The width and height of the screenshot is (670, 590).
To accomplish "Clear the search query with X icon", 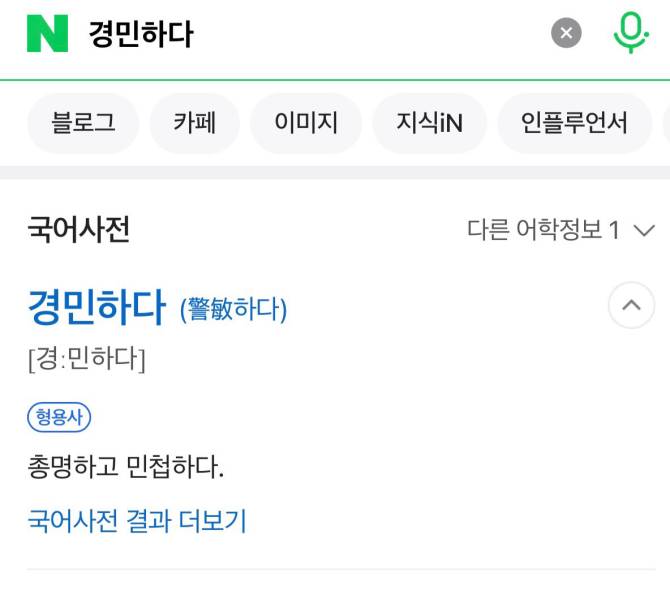I will (x=566, y=33).
